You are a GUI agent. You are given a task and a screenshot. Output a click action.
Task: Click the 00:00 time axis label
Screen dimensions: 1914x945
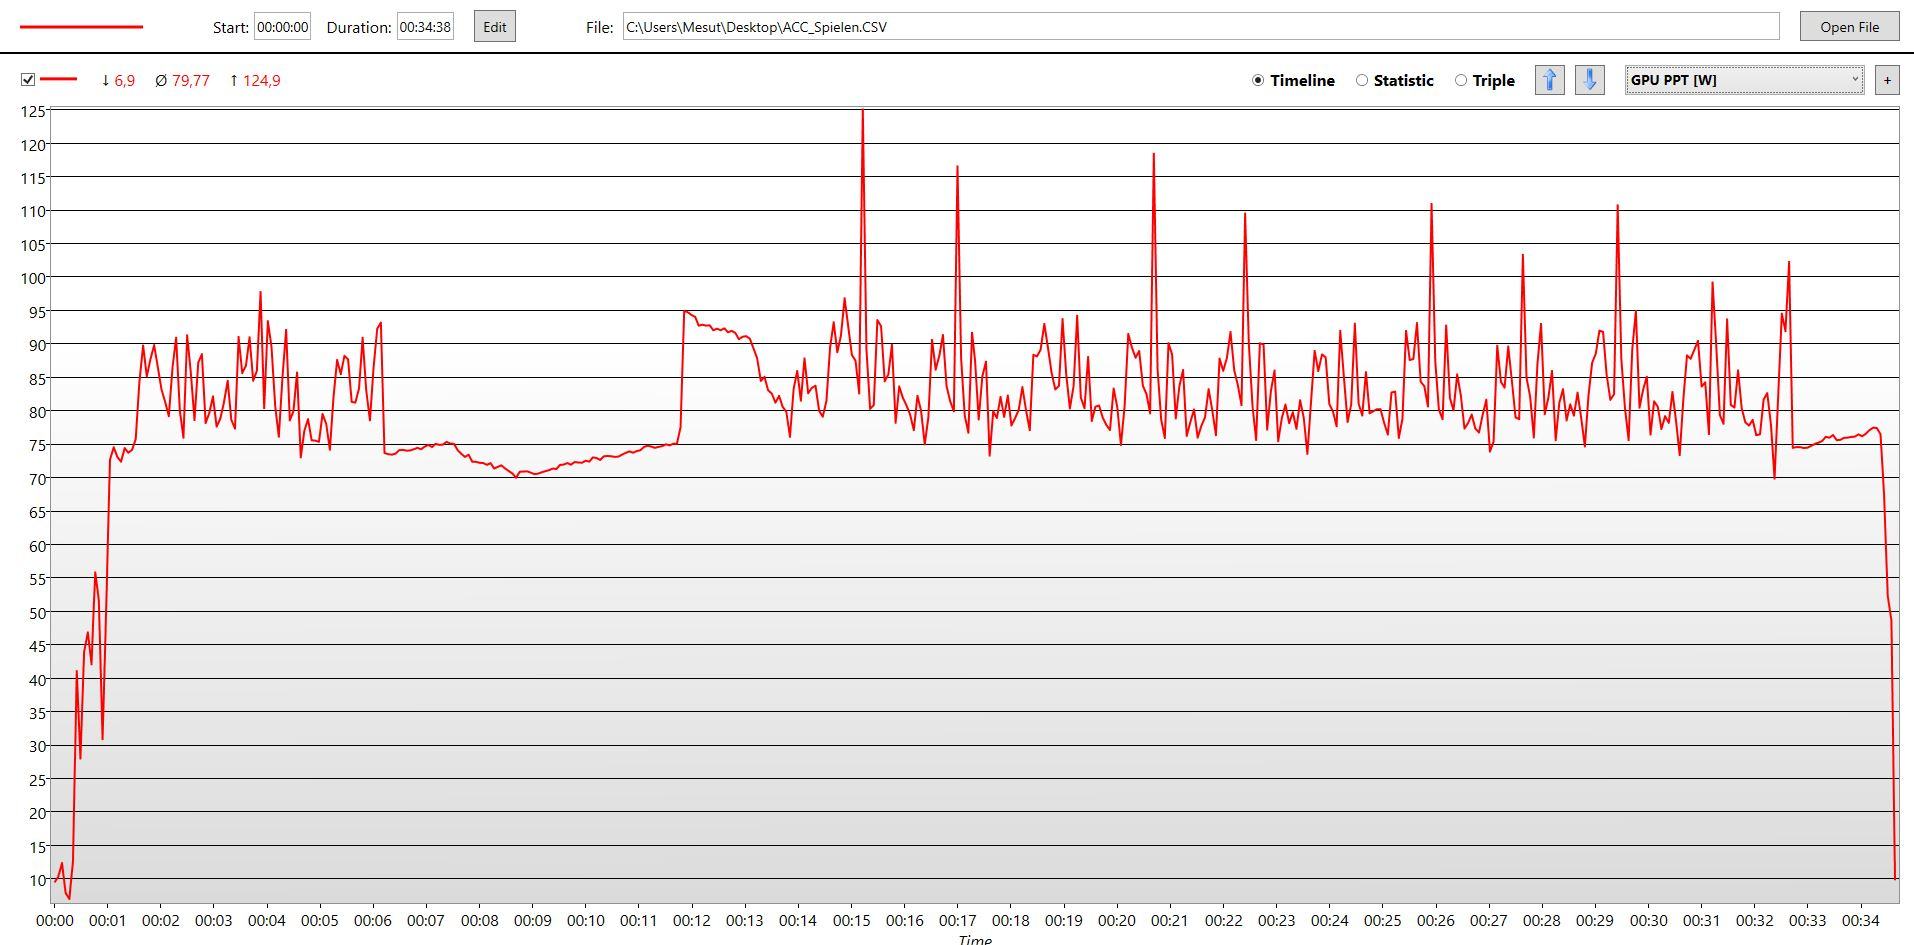tap(55, 920)
